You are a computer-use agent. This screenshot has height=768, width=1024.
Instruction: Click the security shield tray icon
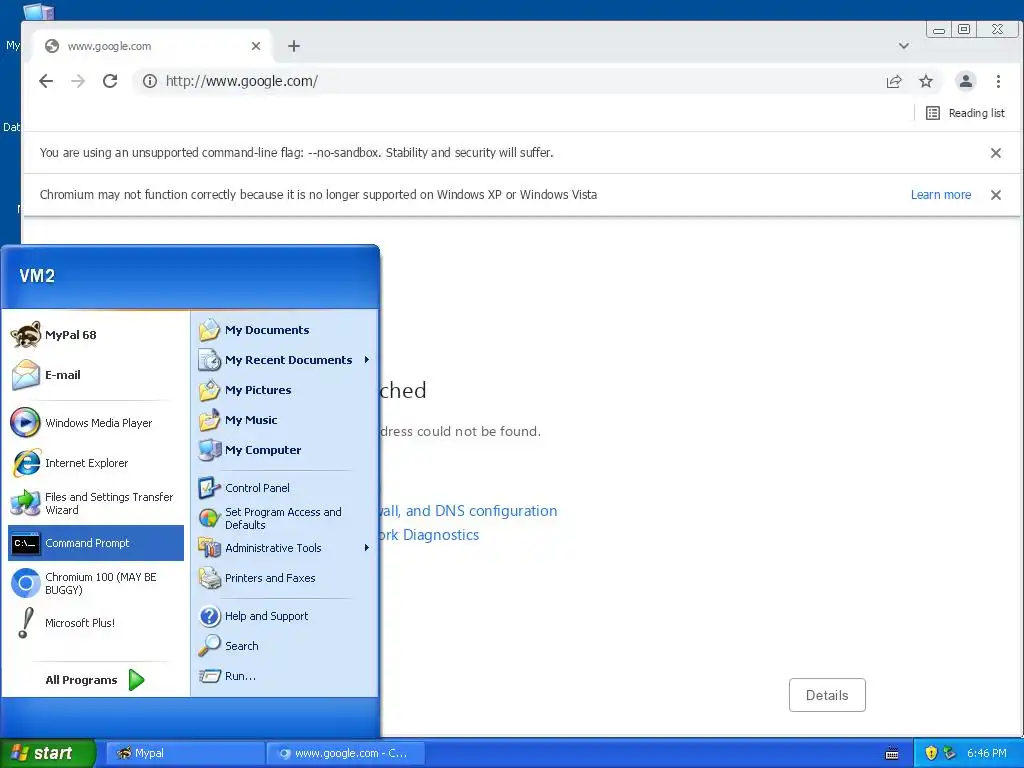931,753
